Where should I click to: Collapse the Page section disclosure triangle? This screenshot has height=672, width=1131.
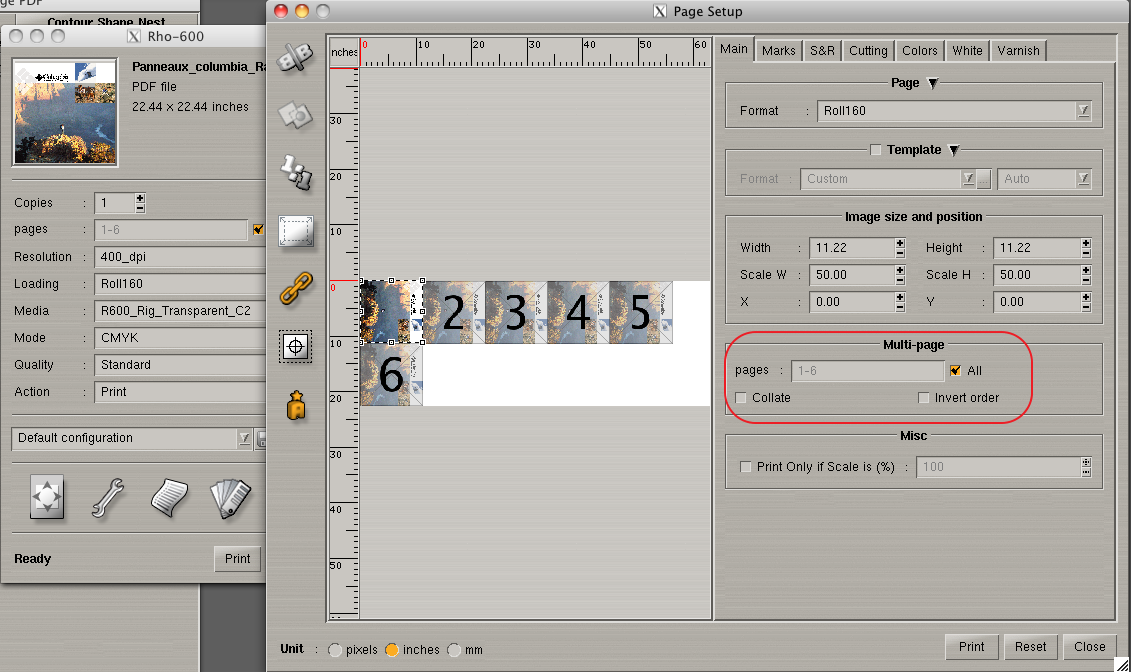pos(933,84)
